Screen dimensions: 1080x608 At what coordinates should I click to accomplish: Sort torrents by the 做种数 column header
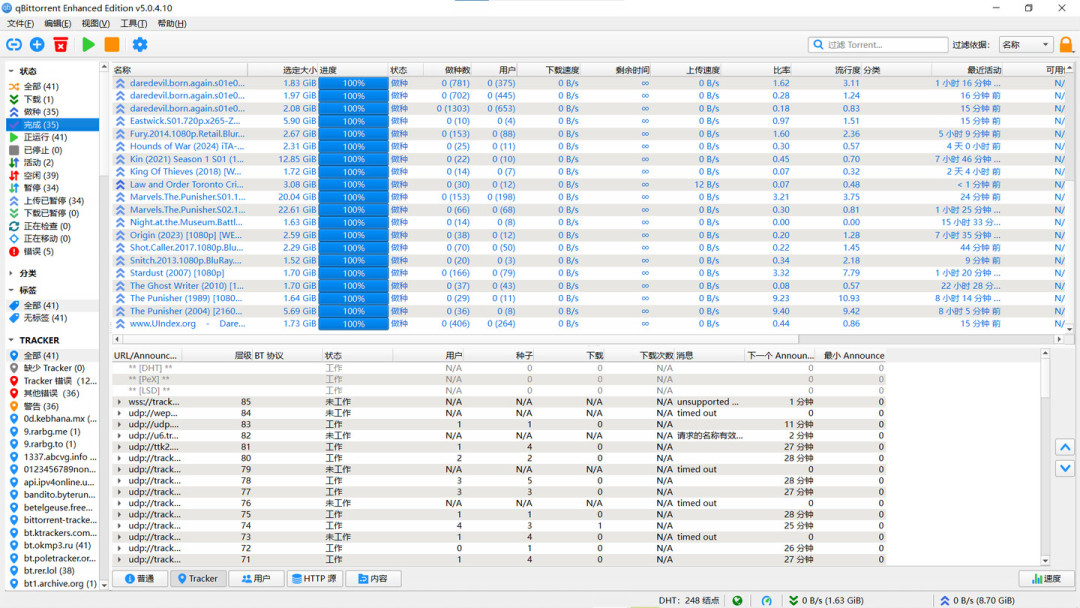click(447, 70)
